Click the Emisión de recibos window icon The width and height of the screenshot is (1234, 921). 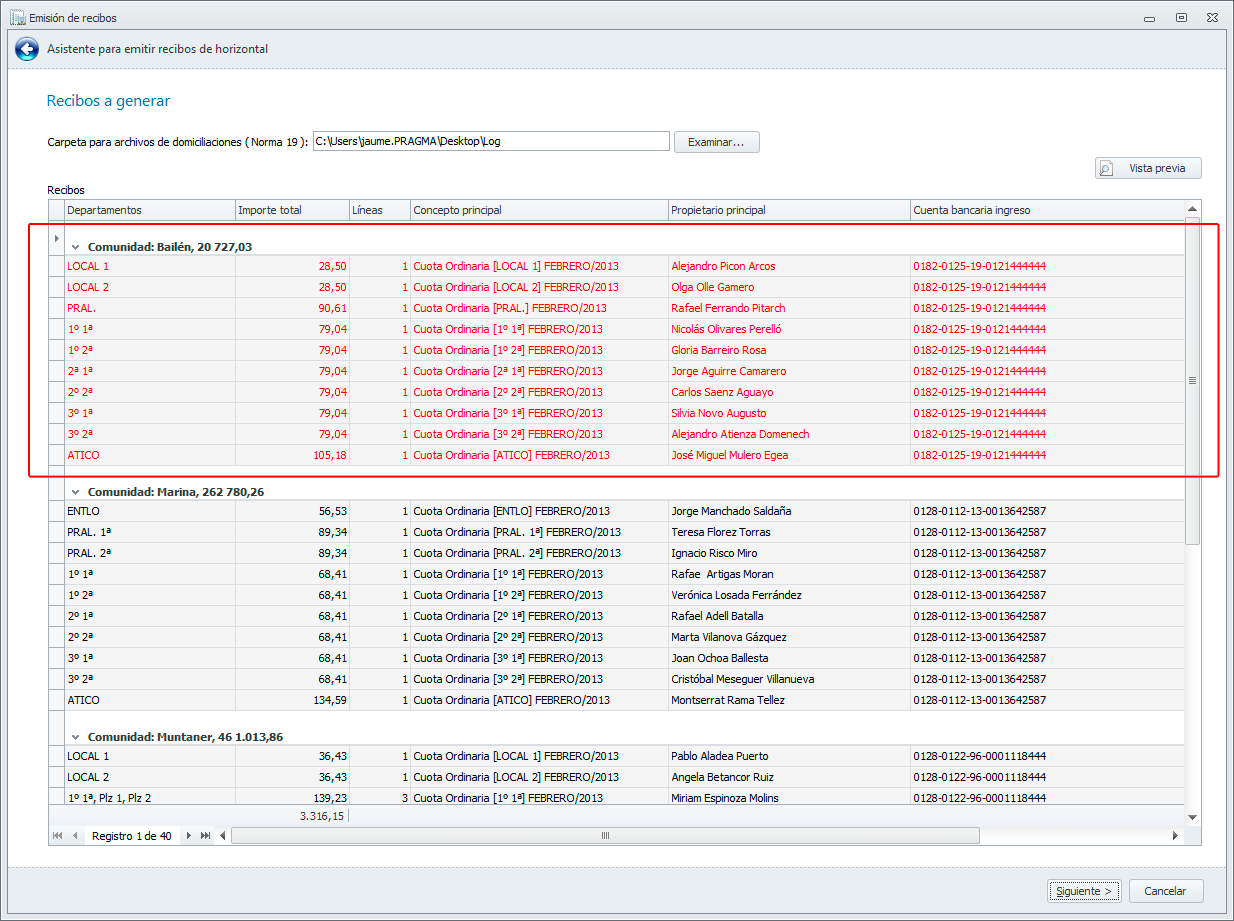pyautogui.click(x=16, y=17)
